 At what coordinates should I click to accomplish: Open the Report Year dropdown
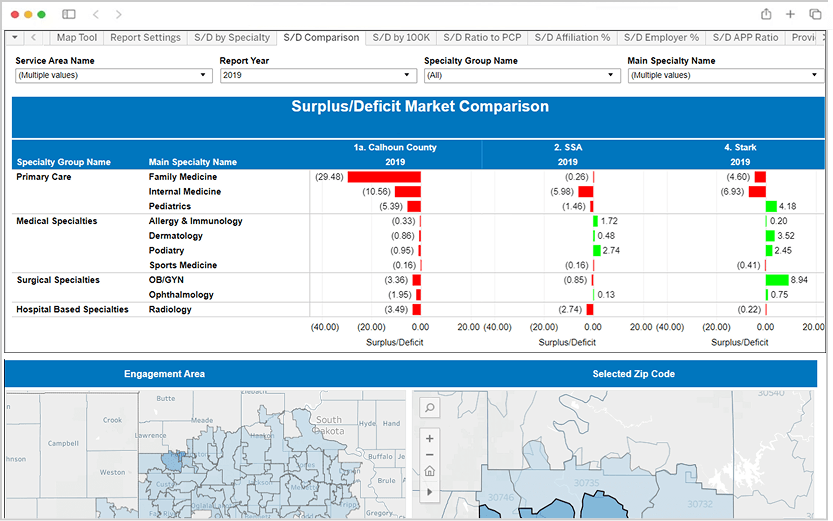[318, 75]
